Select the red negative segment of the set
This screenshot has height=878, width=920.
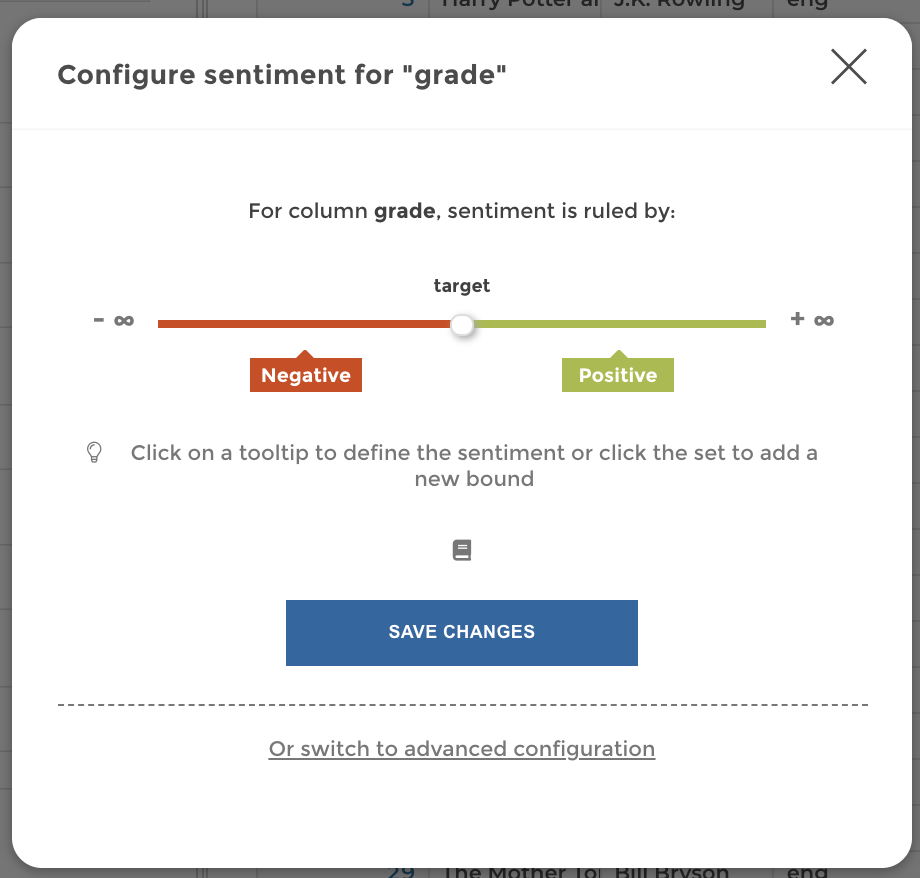300,323
